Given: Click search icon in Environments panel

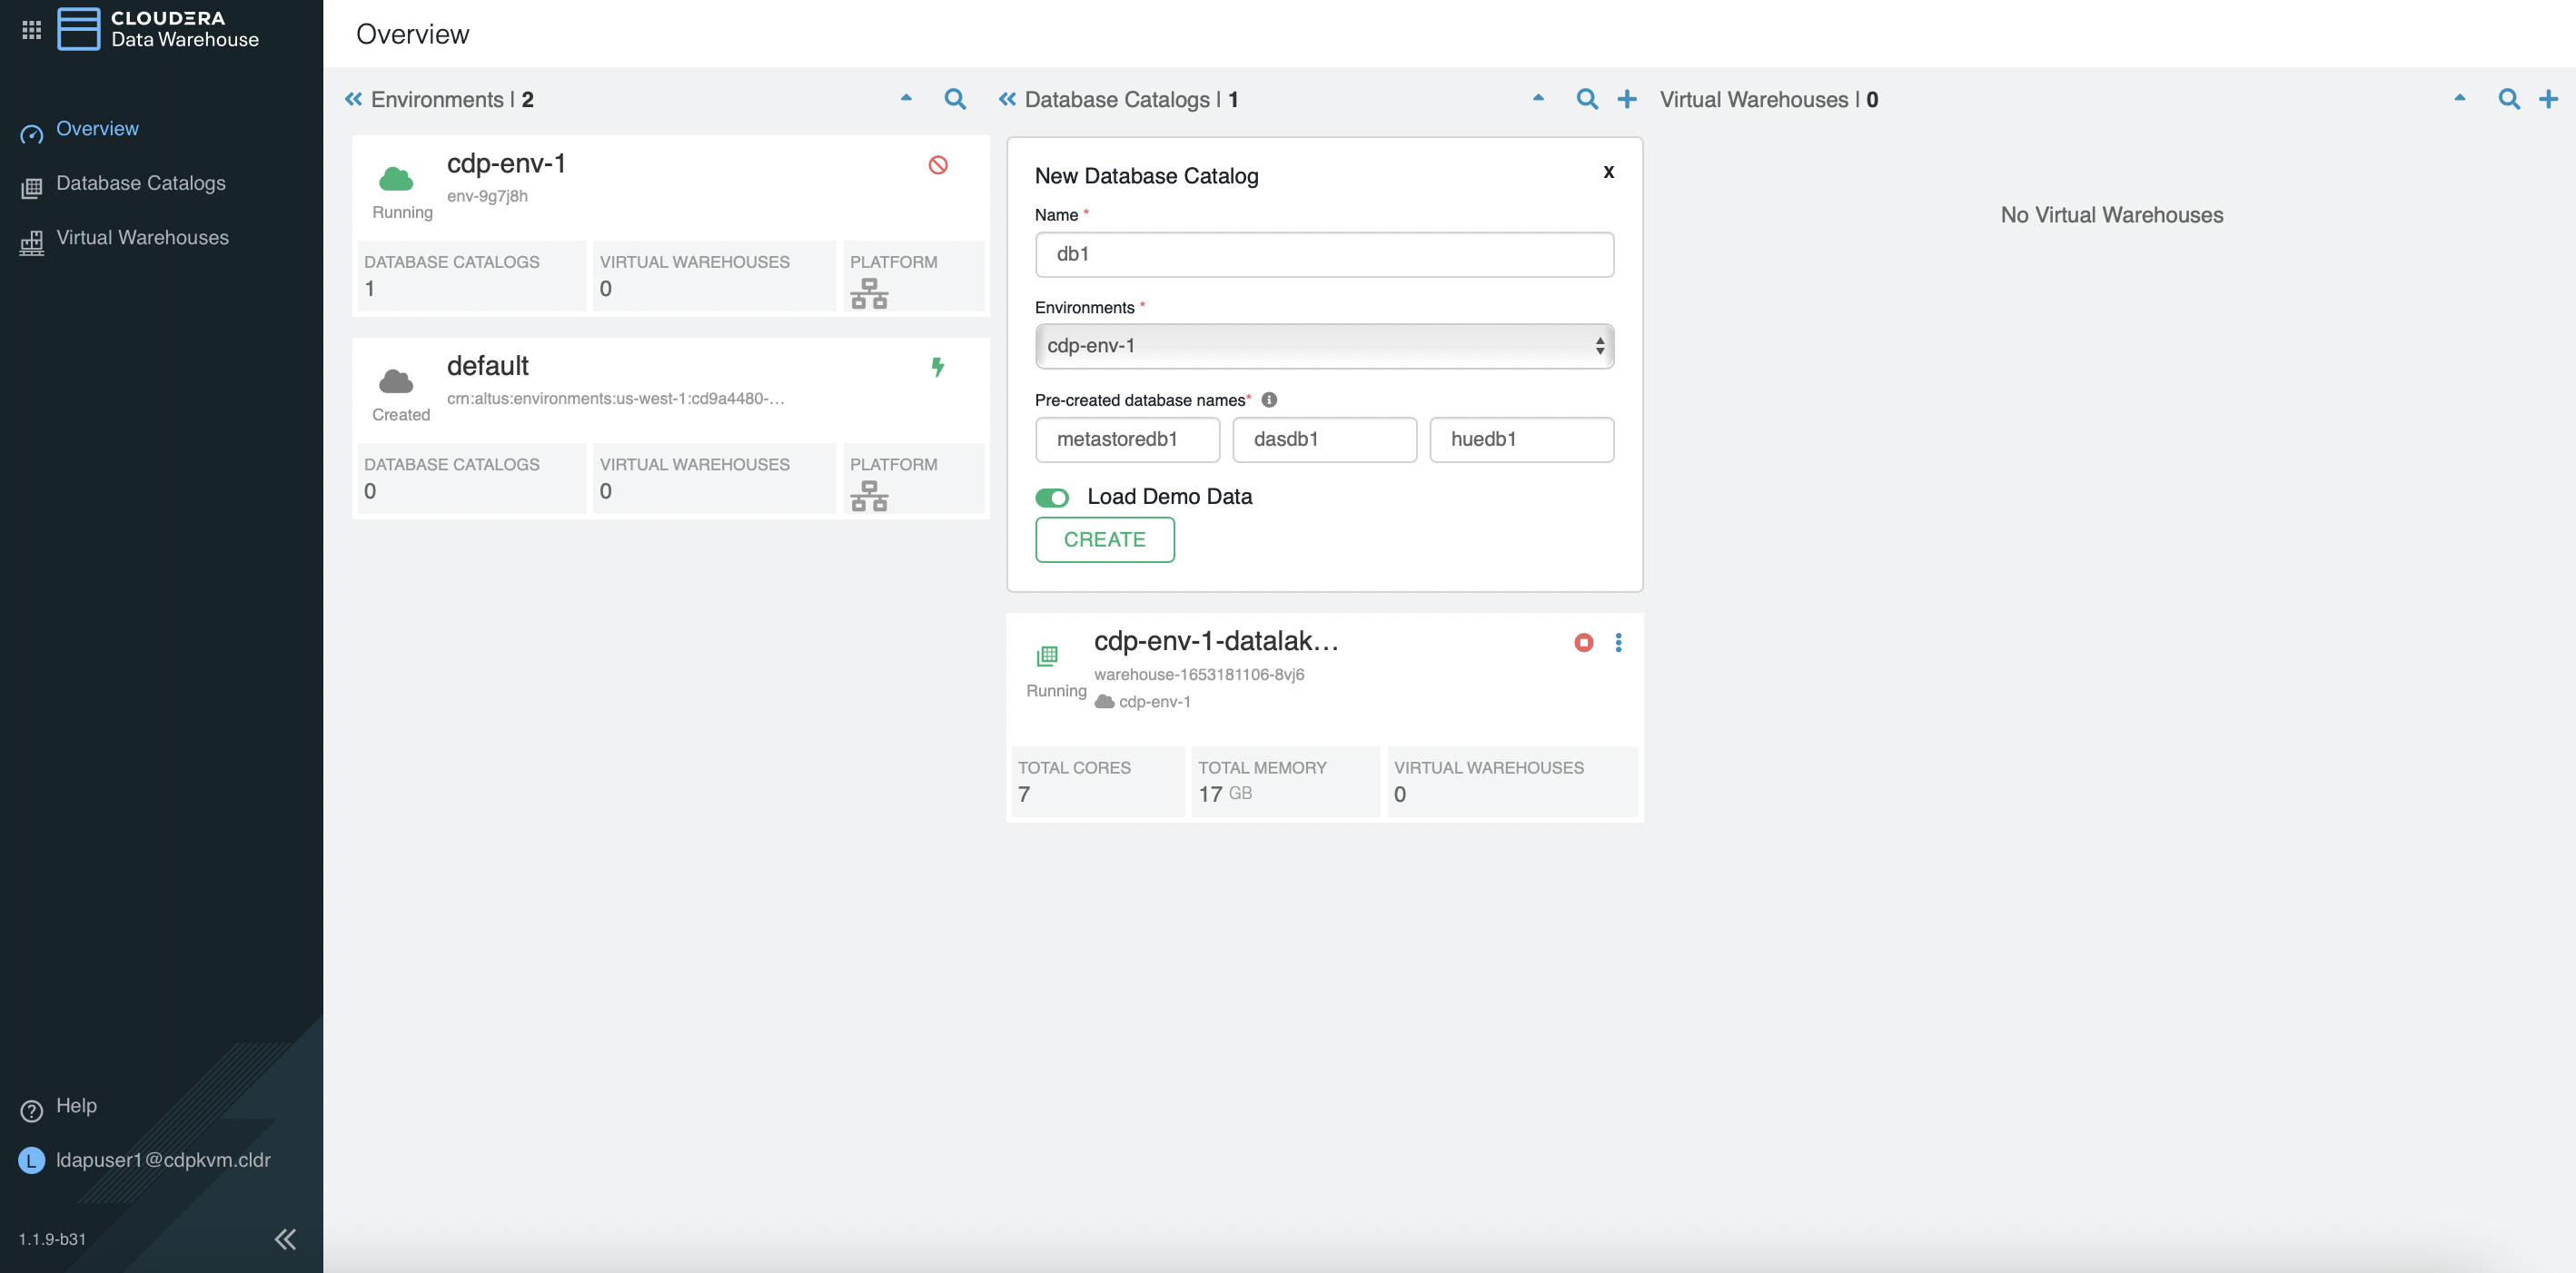Looking at the screenshot, I should pos(954,99).
